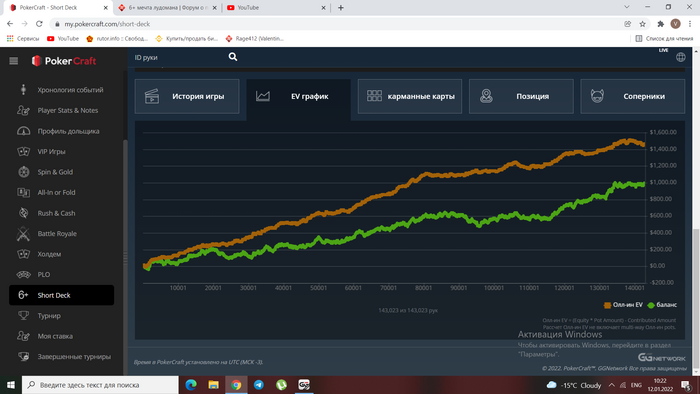This screenshot has width=700, height=394.
Task: Open Rush & Cash section label
Action: 56,213
